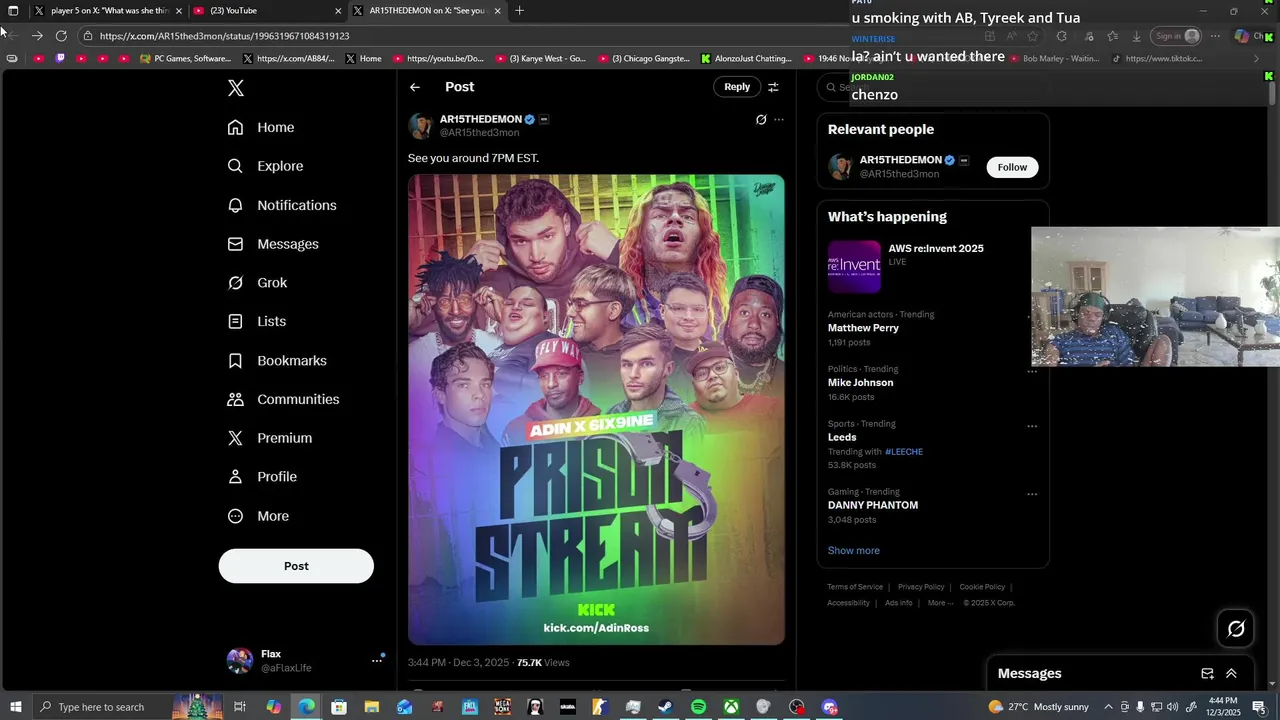Viewport: 1280px width, 720px height.
Task: Open Spotify from the taskbar
Action: tap(698, 707)
